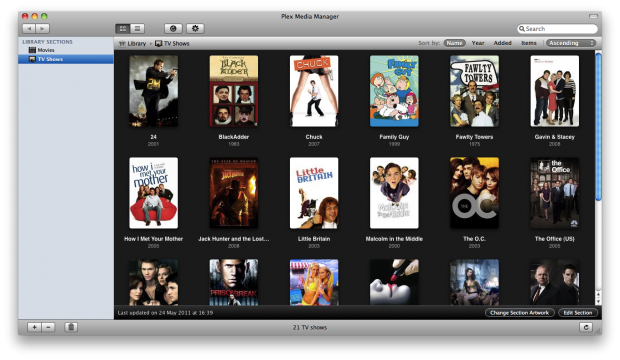This screenshot has width=620, height=360.
Task: Remove section with the minus button
Action: [x=48, y=327]
